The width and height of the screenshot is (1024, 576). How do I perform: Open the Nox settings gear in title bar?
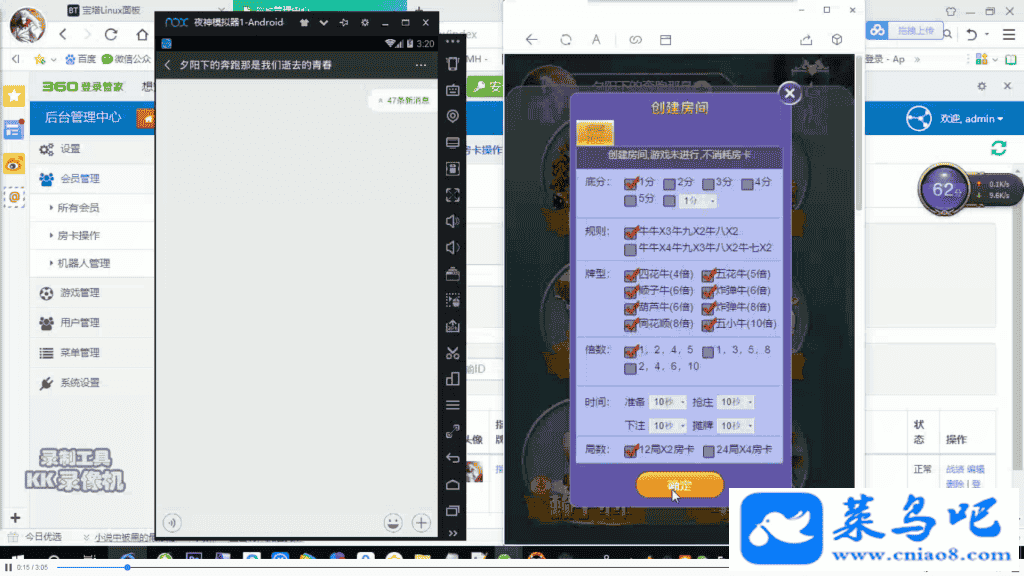(x=364, y=22)
